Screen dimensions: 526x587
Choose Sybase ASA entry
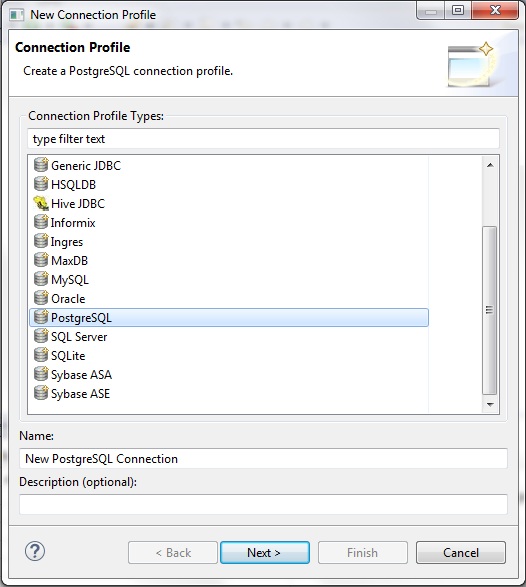pos(81,375)
